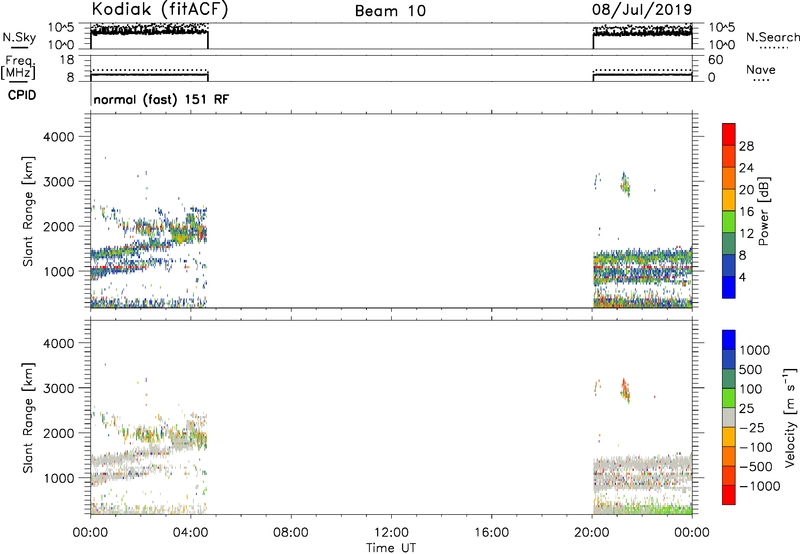
Task: Click the "2000" tick on the power panel
Action: pyautogui.click(x=58, y=226)
